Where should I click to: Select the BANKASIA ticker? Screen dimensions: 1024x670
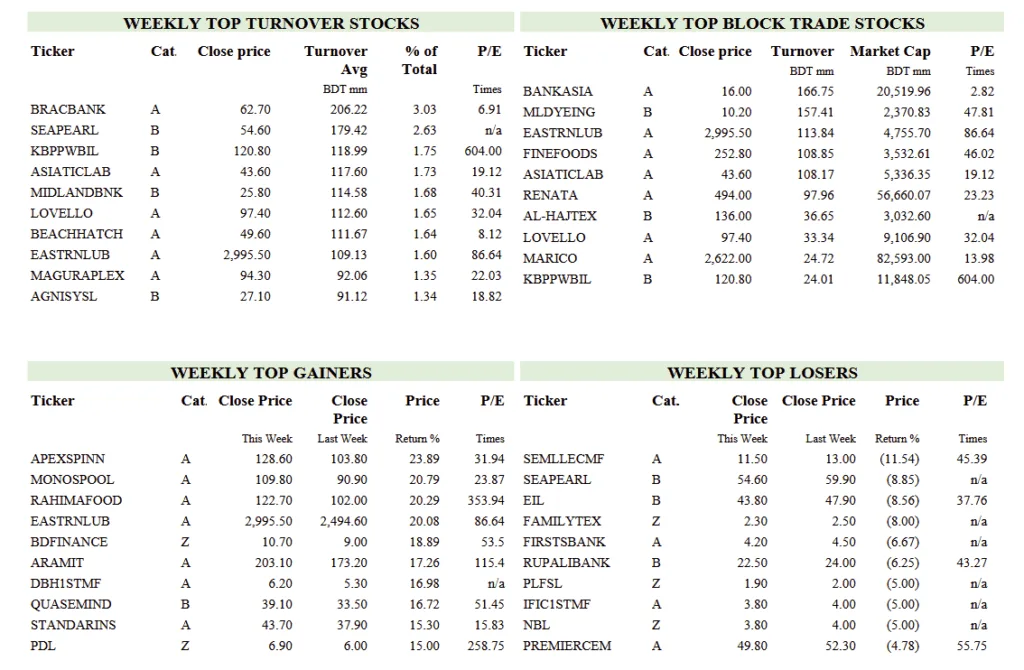[558, 92]
